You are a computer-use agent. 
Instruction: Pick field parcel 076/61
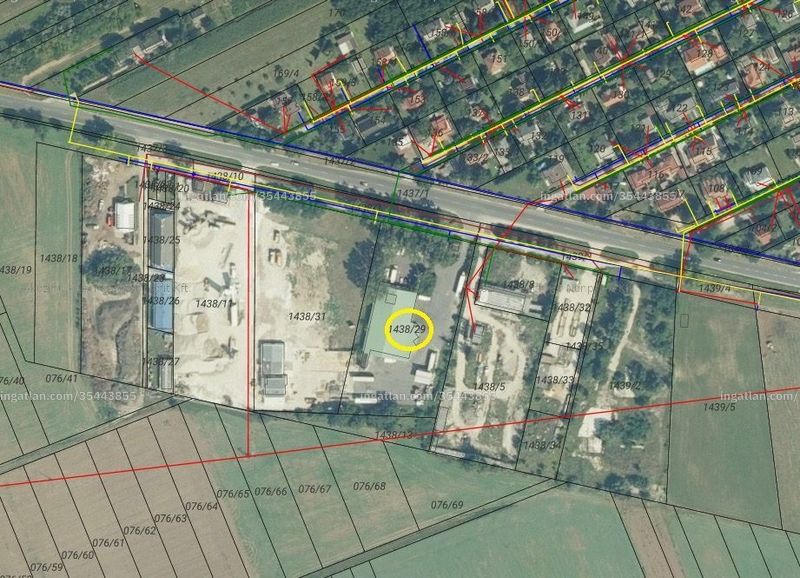(109, 543)
